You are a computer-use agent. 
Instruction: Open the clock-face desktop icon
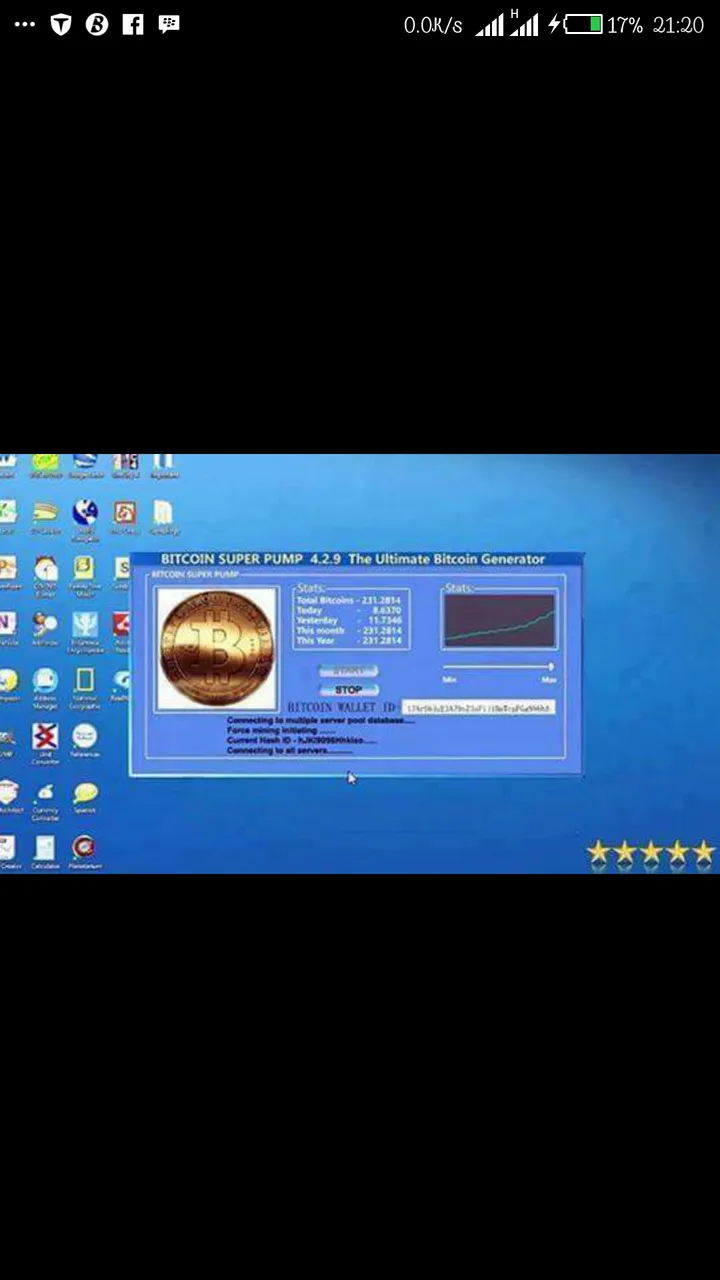(45, 577)
